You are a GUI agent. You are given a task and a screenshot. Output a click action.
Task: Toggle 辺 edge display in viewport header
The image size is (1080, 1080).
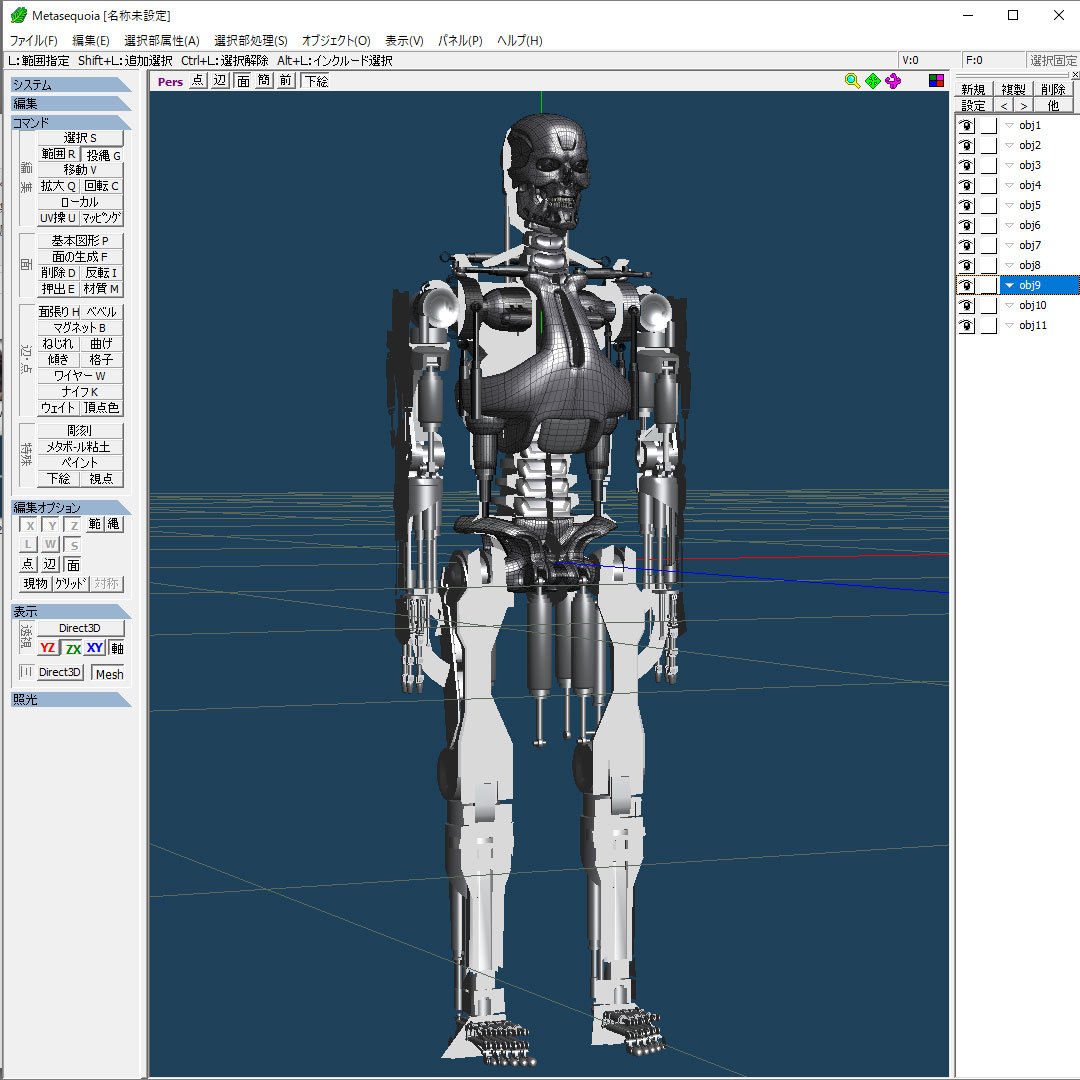coord(220,81)
